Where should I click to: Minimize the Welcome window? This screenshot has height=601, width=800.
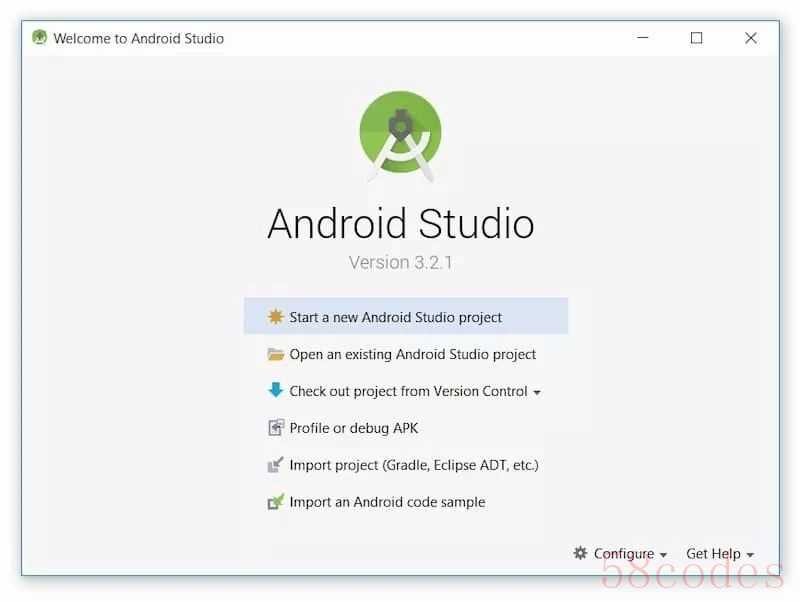(643, 38)
